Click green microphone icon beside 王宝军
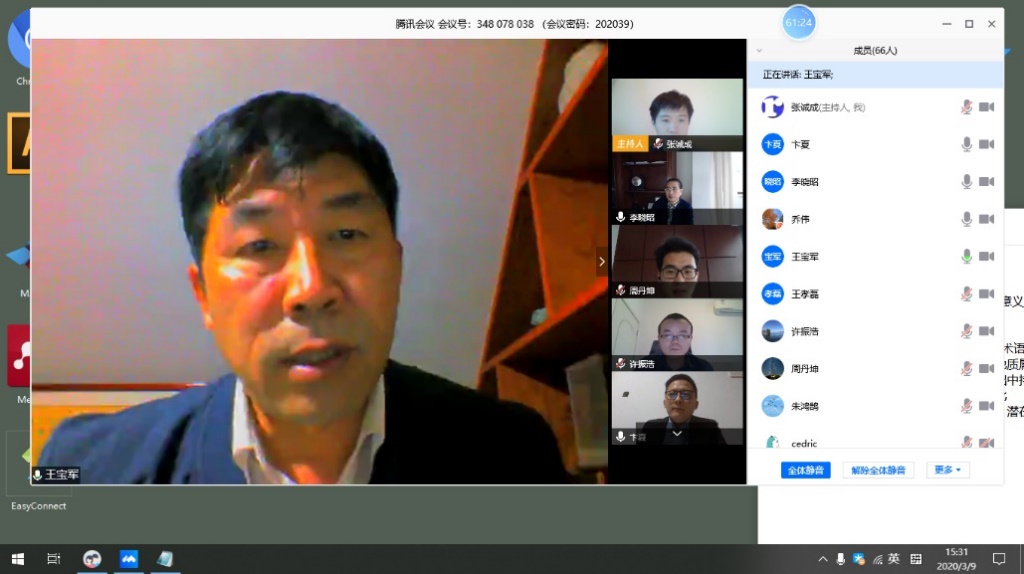The height and width of the screenshot is (574, 1024). click(966, 256)
